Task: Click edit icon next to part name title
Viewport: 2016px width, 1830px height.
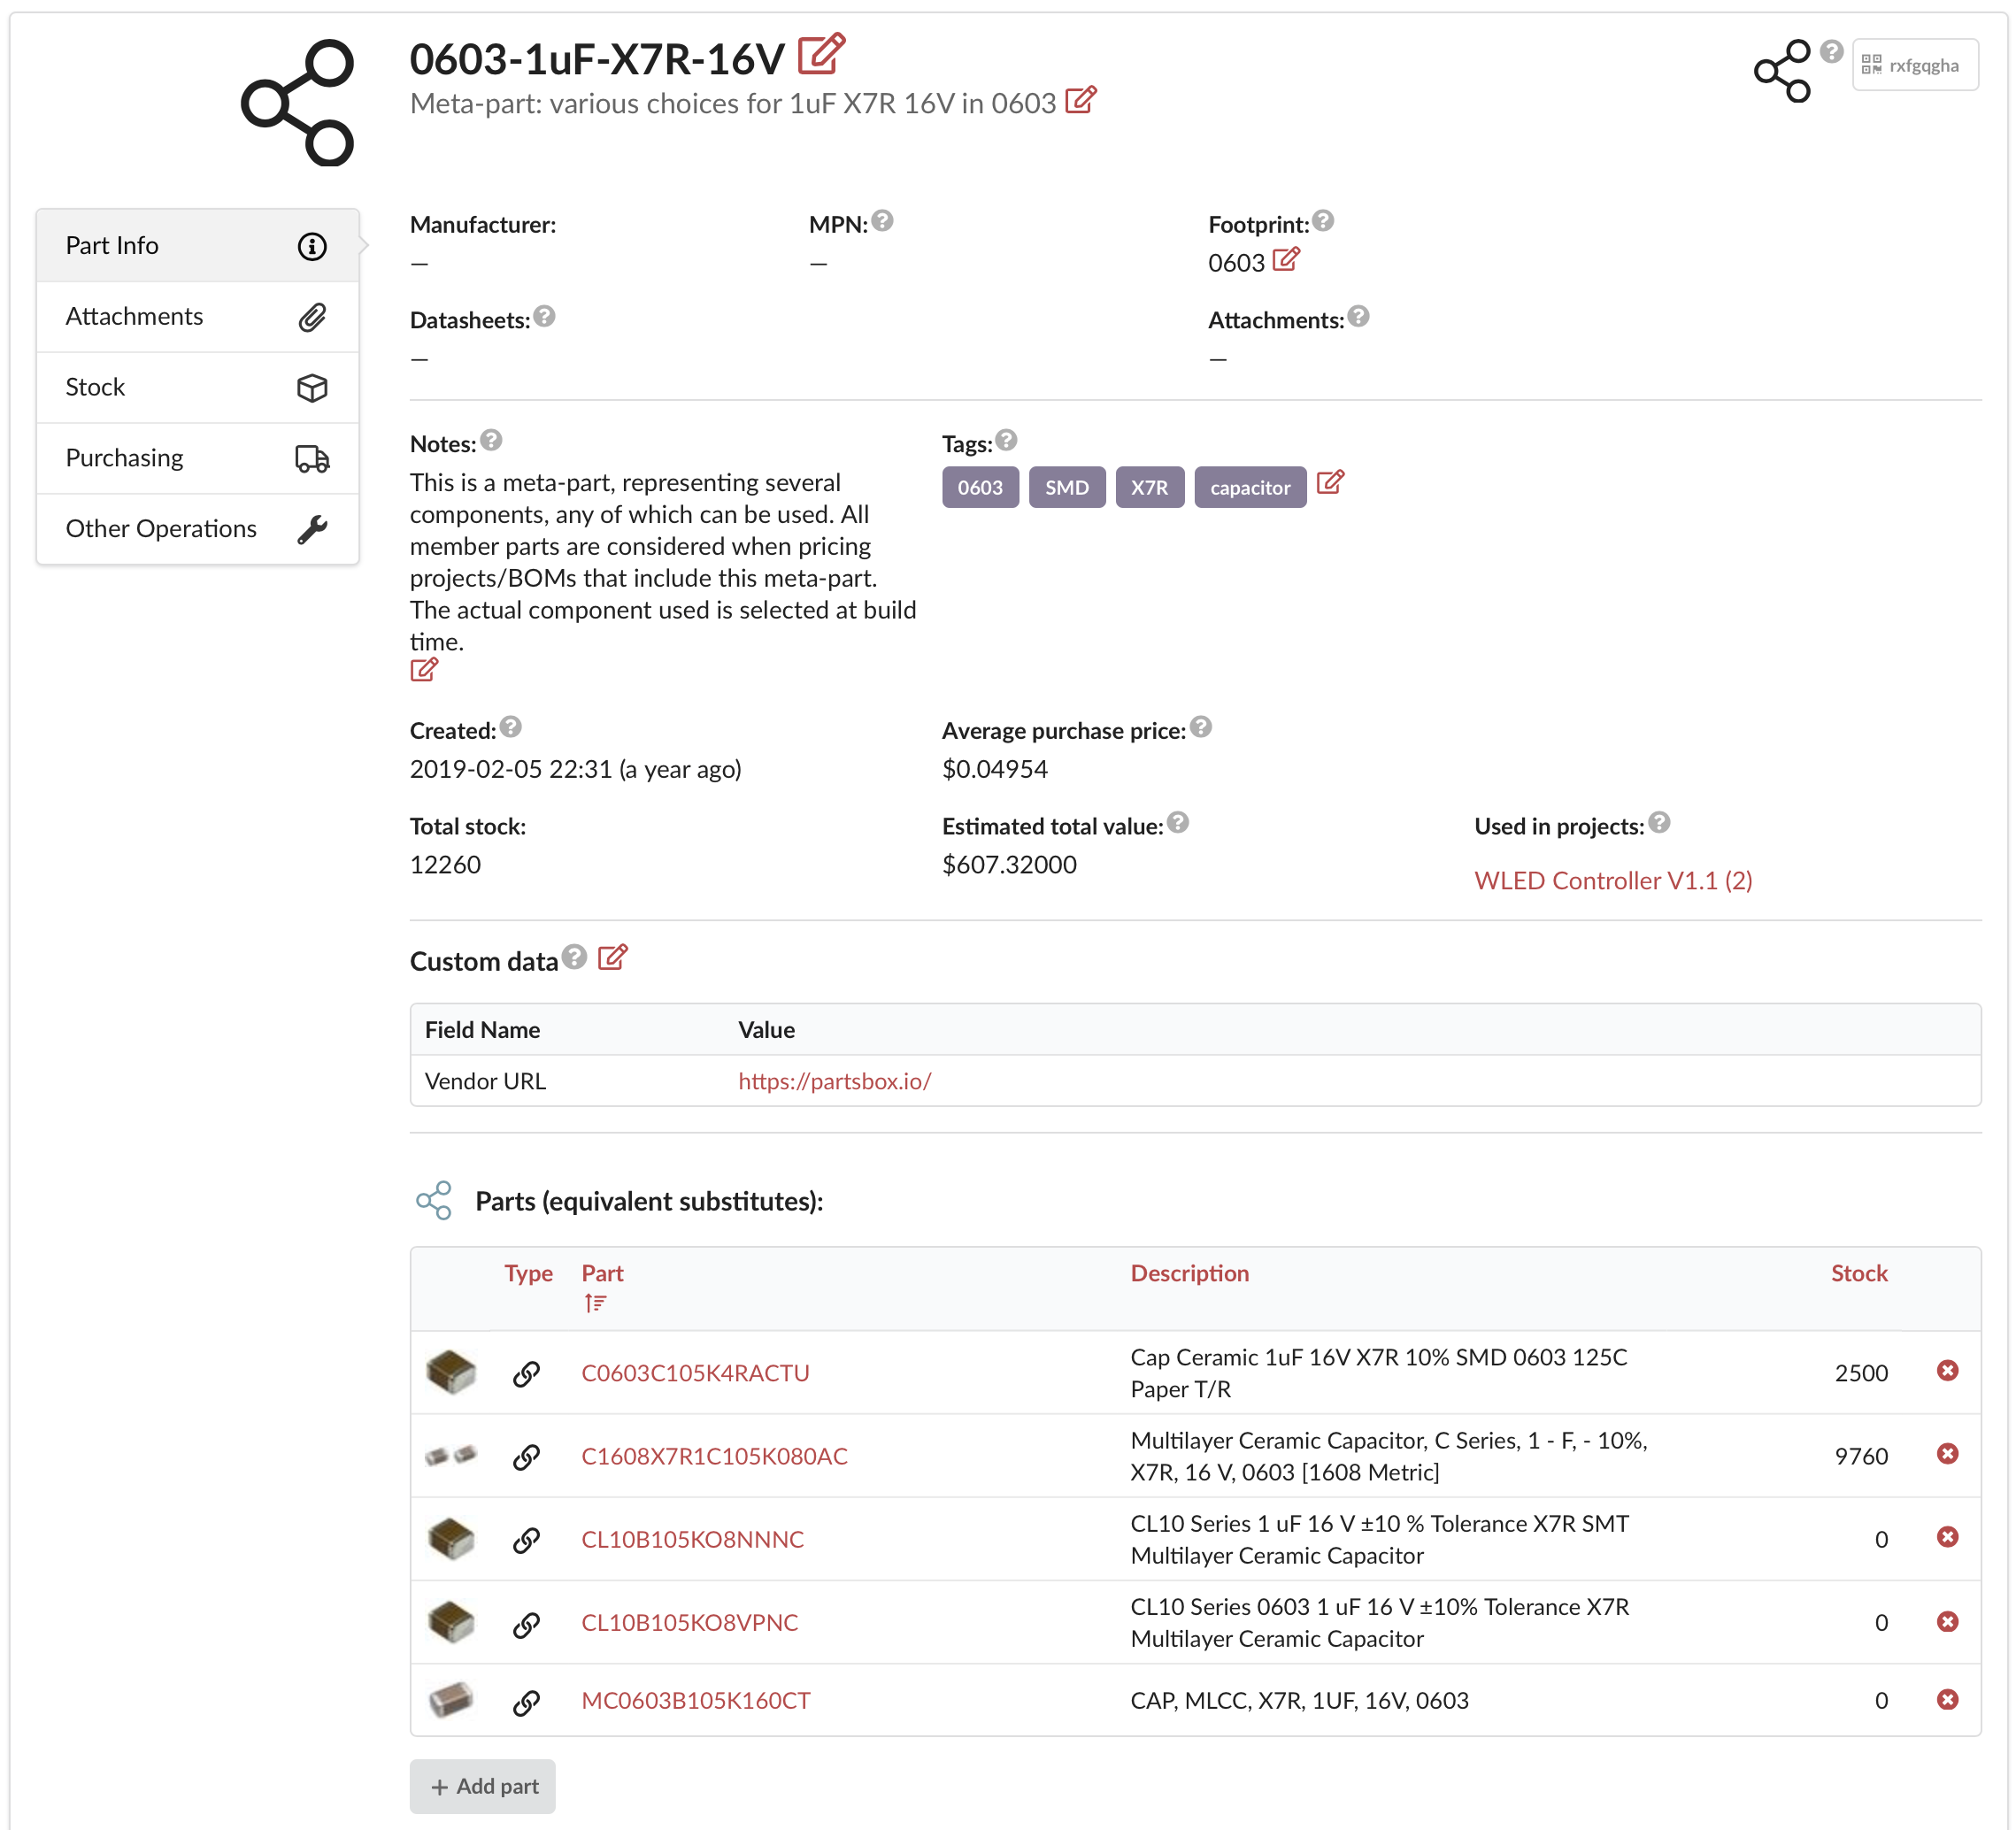Action: click(821, 55)
